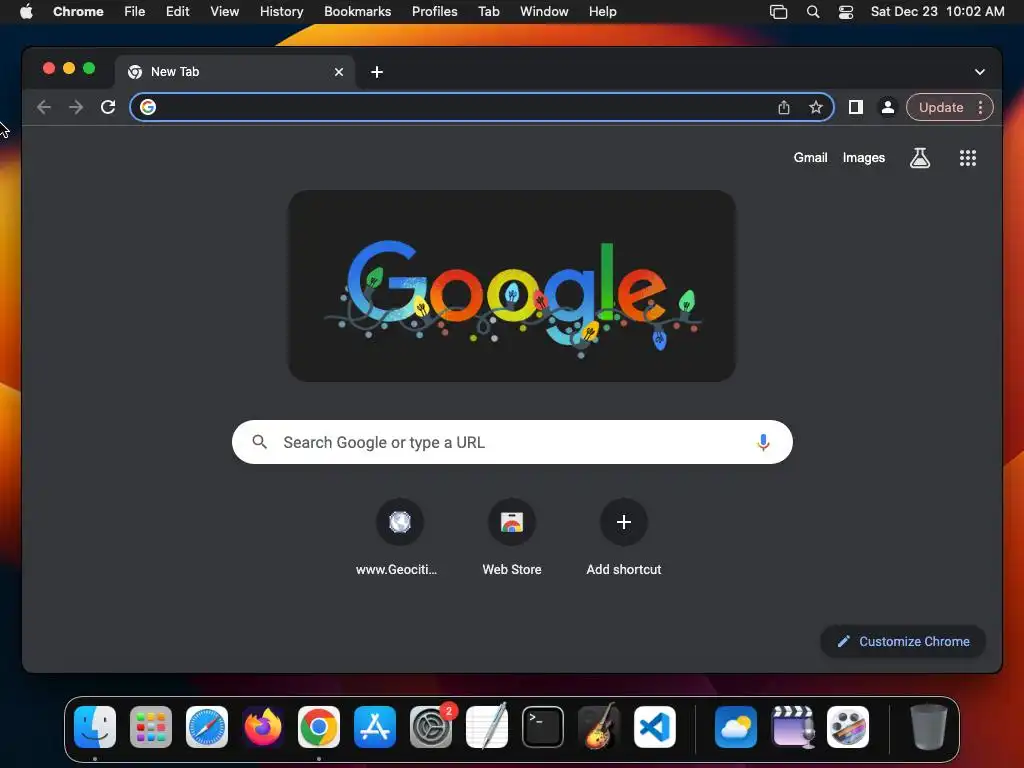Open Search Labs flask icon
The height and width of the screenshot is (768, 1024).
click(920, 157)
